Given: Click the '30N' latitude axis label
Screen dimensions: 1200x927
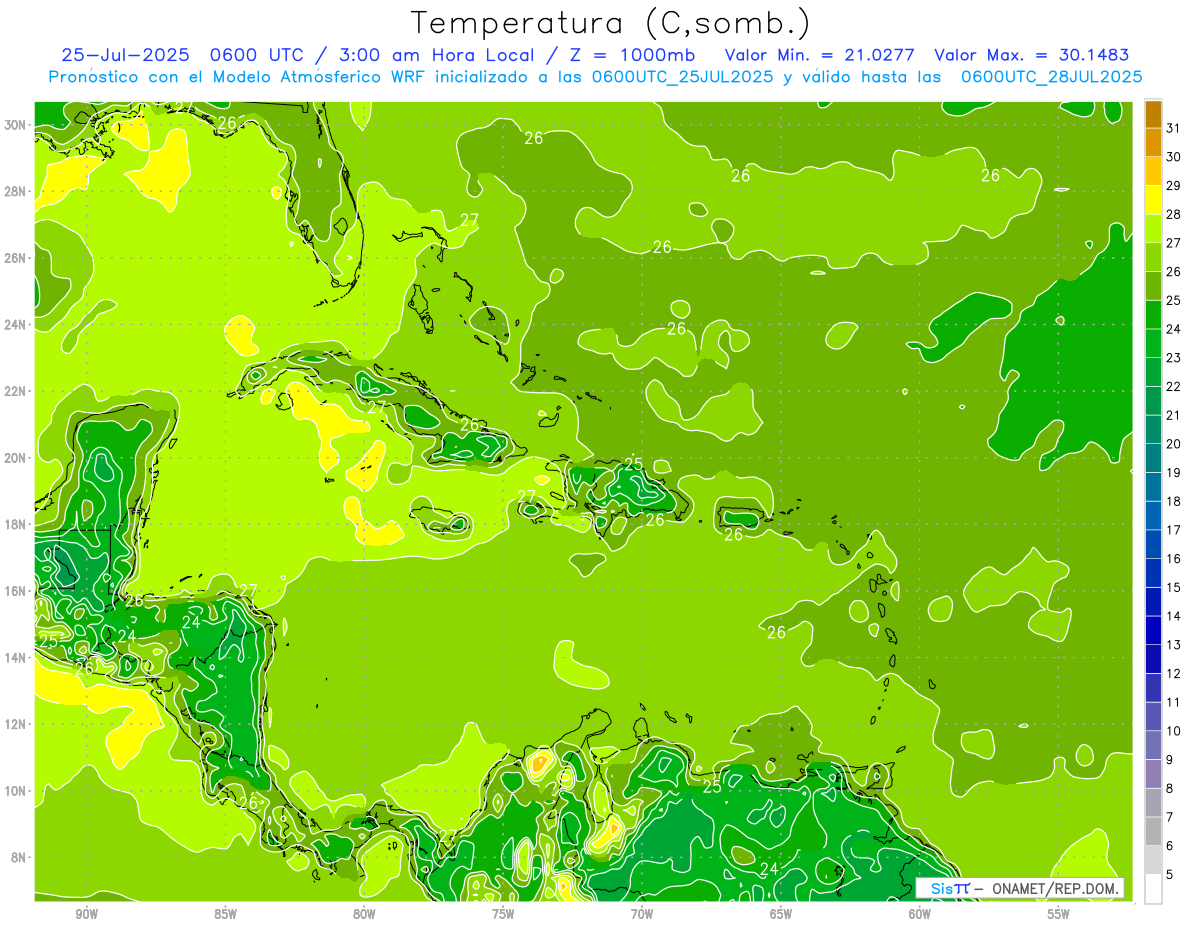Looking at the screenshot, I should coord(16,125).
